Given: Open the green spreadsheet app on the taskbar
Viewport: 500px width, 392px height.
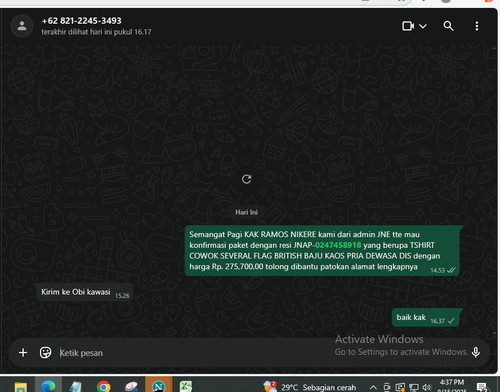Looking at the screenshot, I should tap(186, 386).
